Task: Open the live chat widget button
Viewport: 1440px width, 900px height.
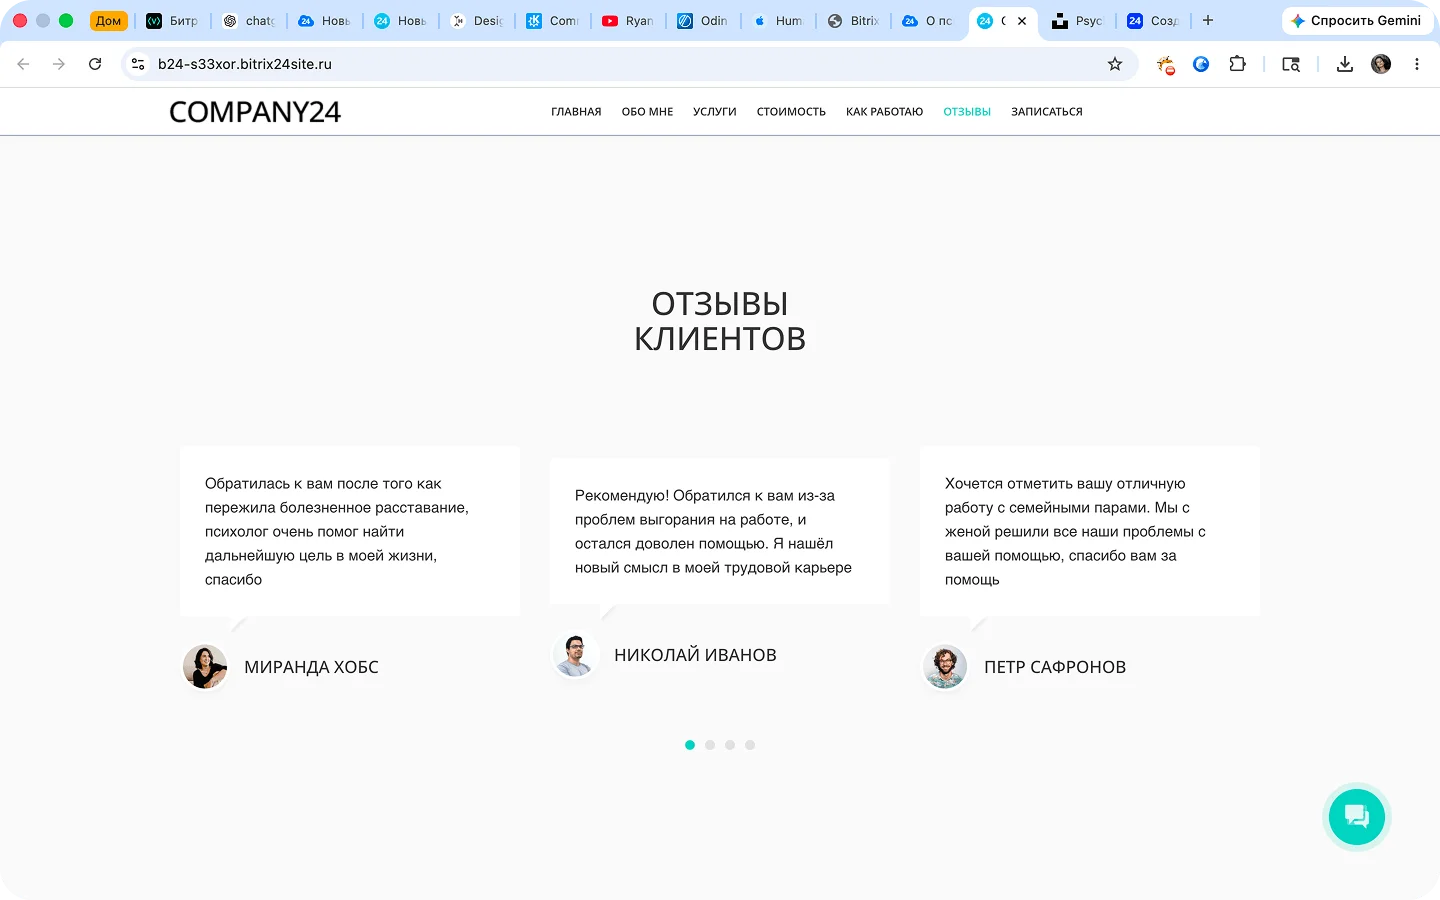Action: 1356,817
